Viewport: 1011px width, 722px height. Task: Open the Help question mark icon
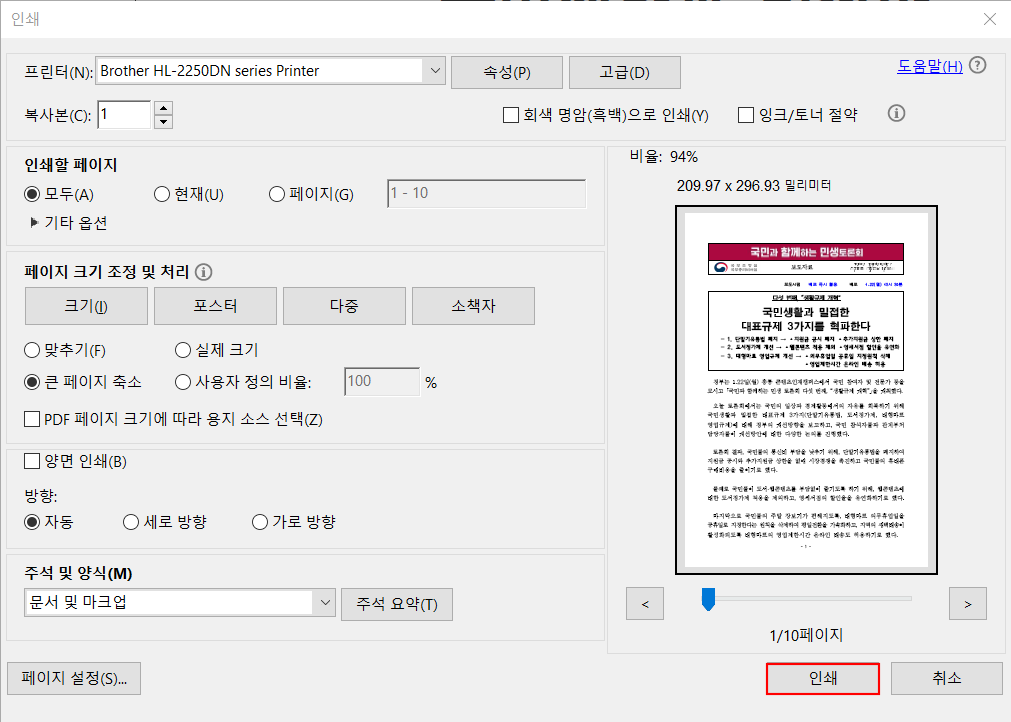[977, 65]
